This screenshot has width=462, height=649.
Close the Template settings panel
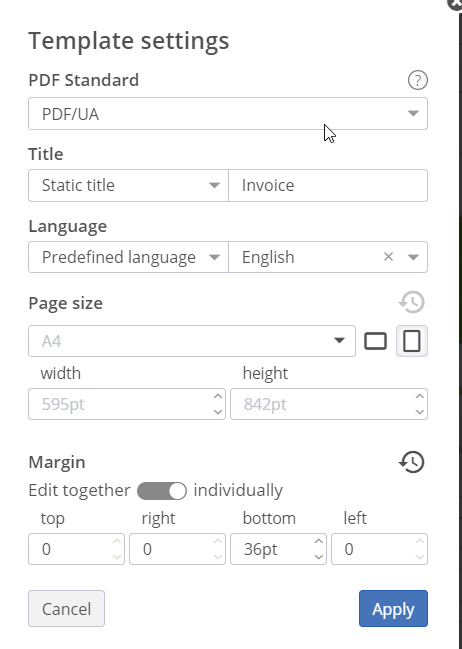(455, 3)
